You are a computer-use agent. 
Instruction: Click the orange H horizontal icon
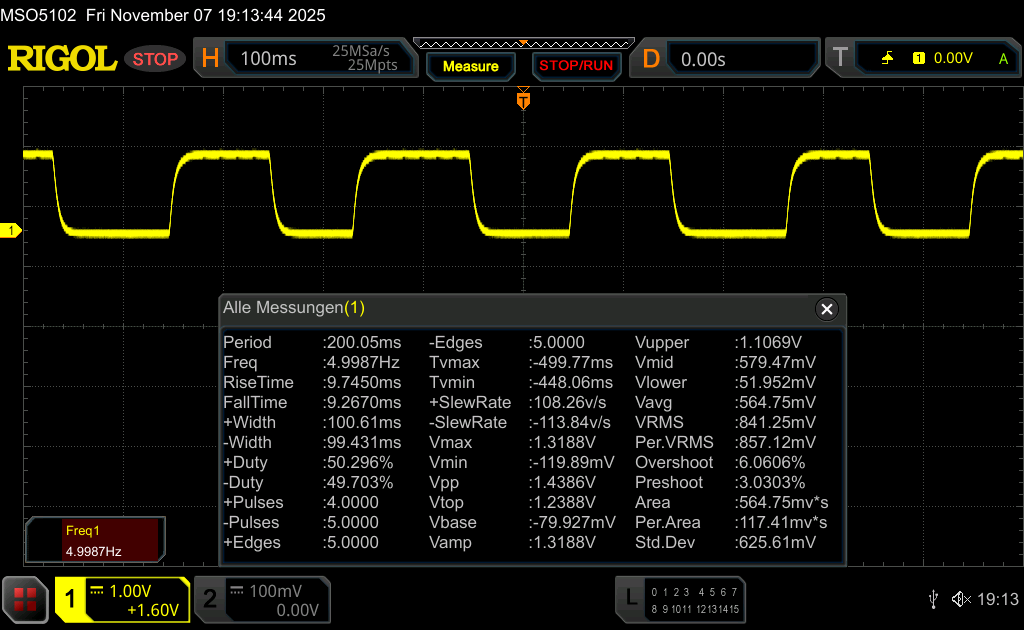coord(210,59)
